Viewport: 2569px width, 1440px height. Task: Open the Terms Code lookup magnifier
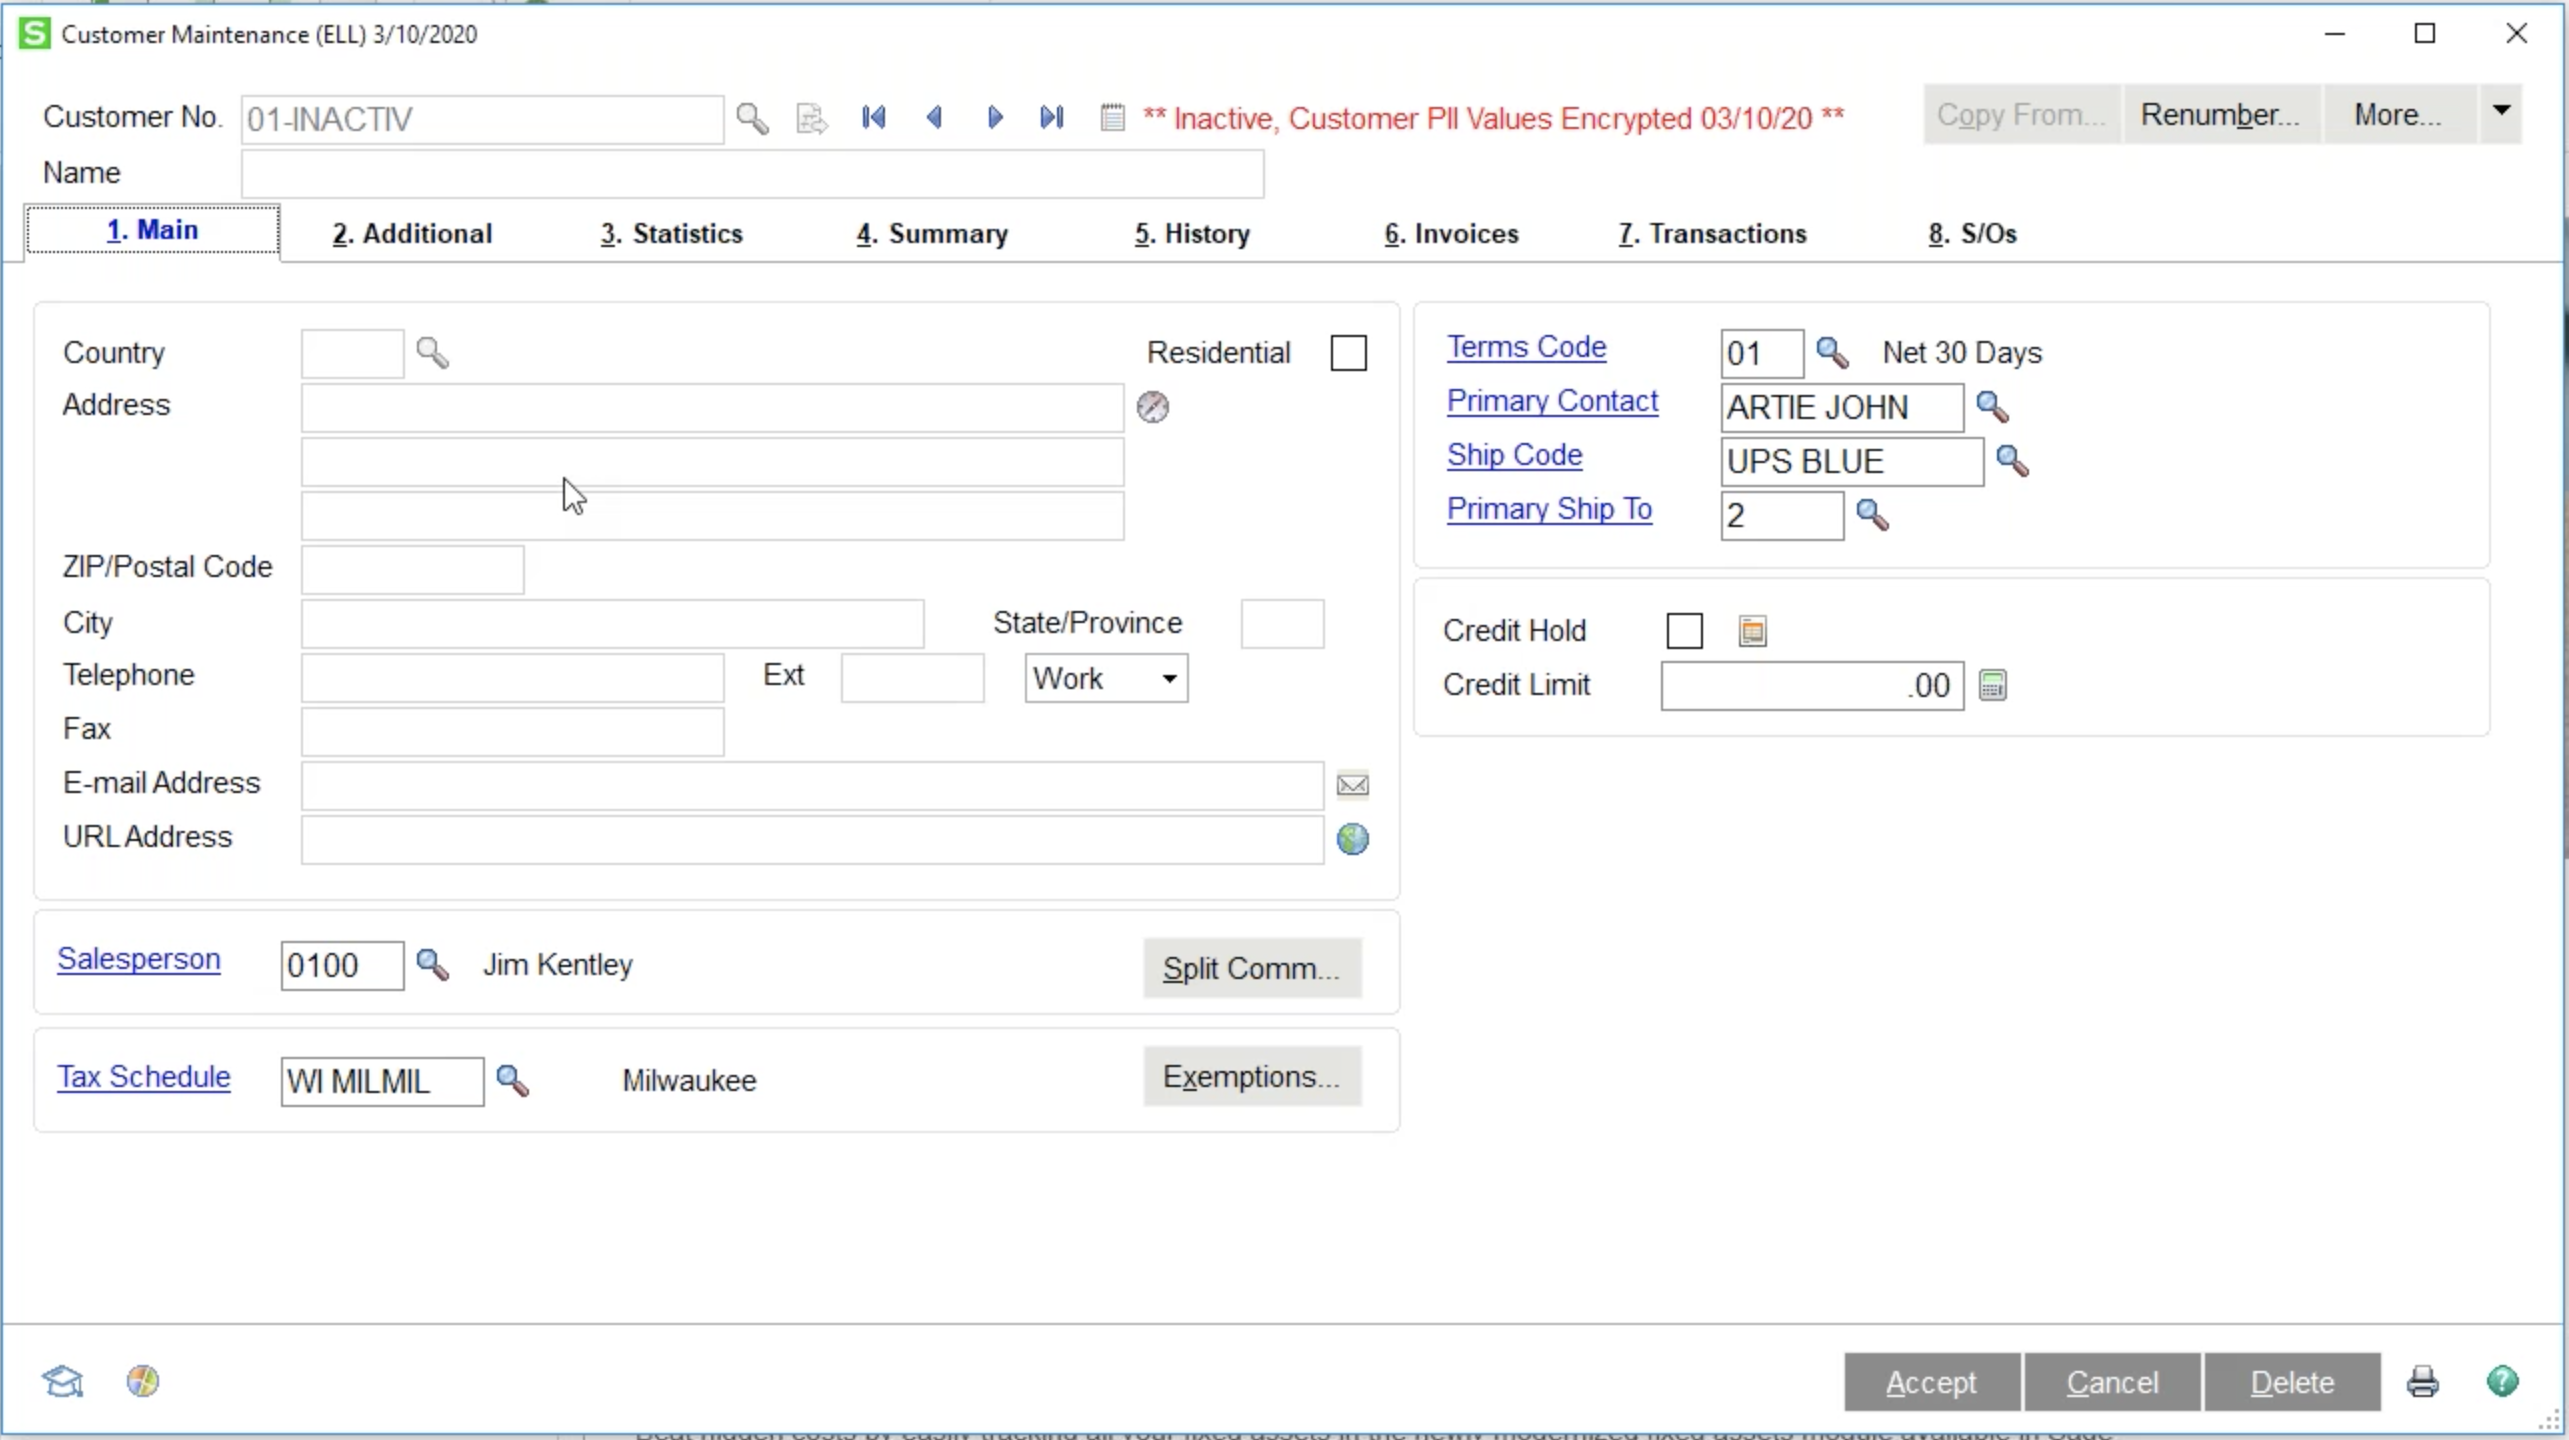click(x=1832, y=353)
